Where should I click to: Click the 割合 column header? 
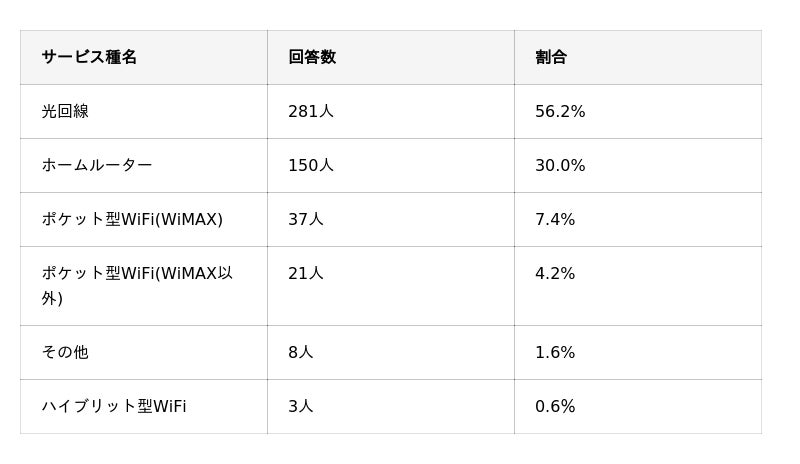point(551,58)
